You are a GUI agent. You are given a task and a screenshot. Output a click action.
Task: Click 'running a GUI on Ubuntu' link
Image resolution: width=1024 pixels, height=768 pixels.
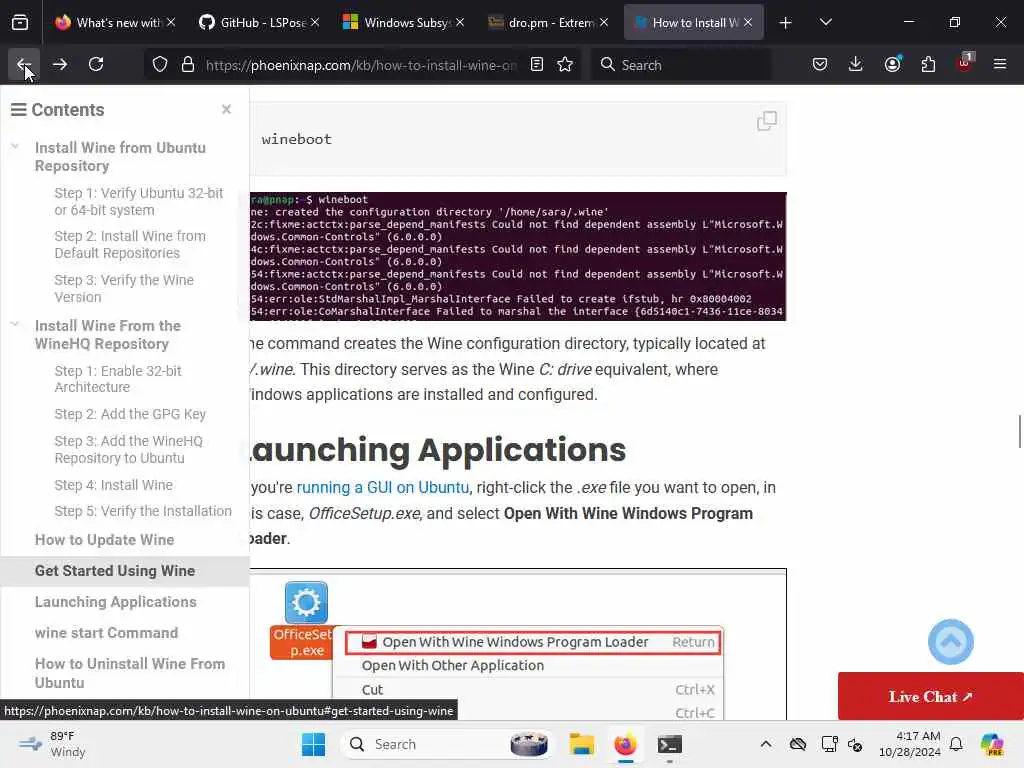click(383, 488)
